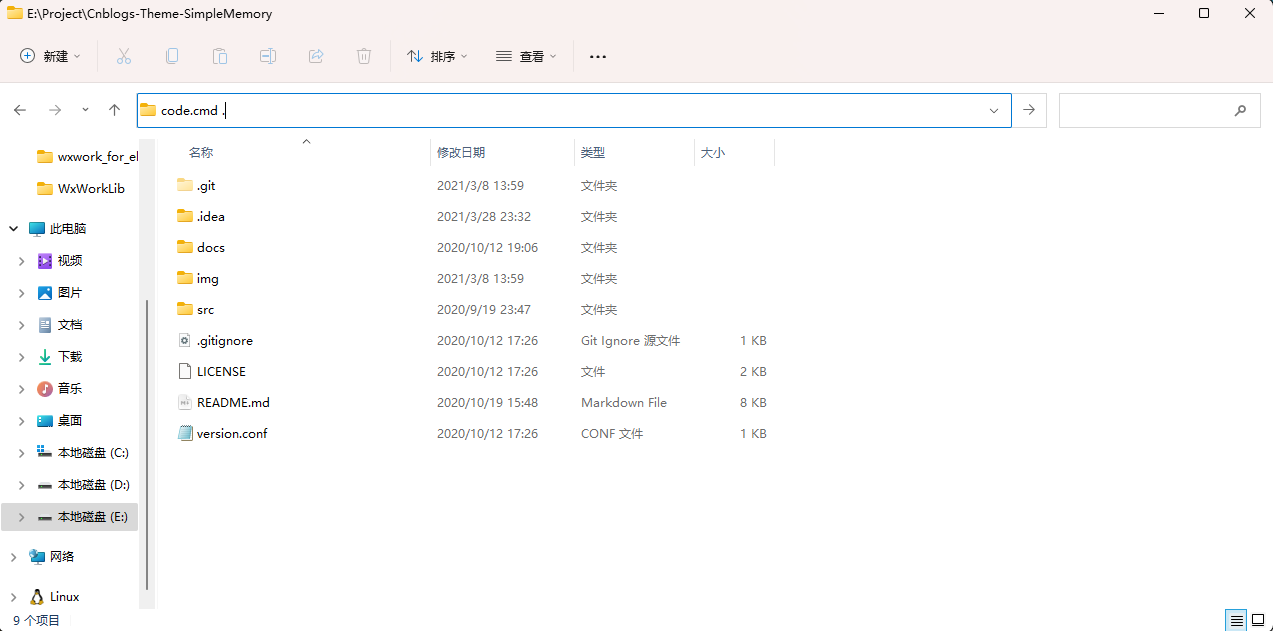1273x631 pixels.
Task: Open the View (查看) dropdown
Action: [526, 57]
